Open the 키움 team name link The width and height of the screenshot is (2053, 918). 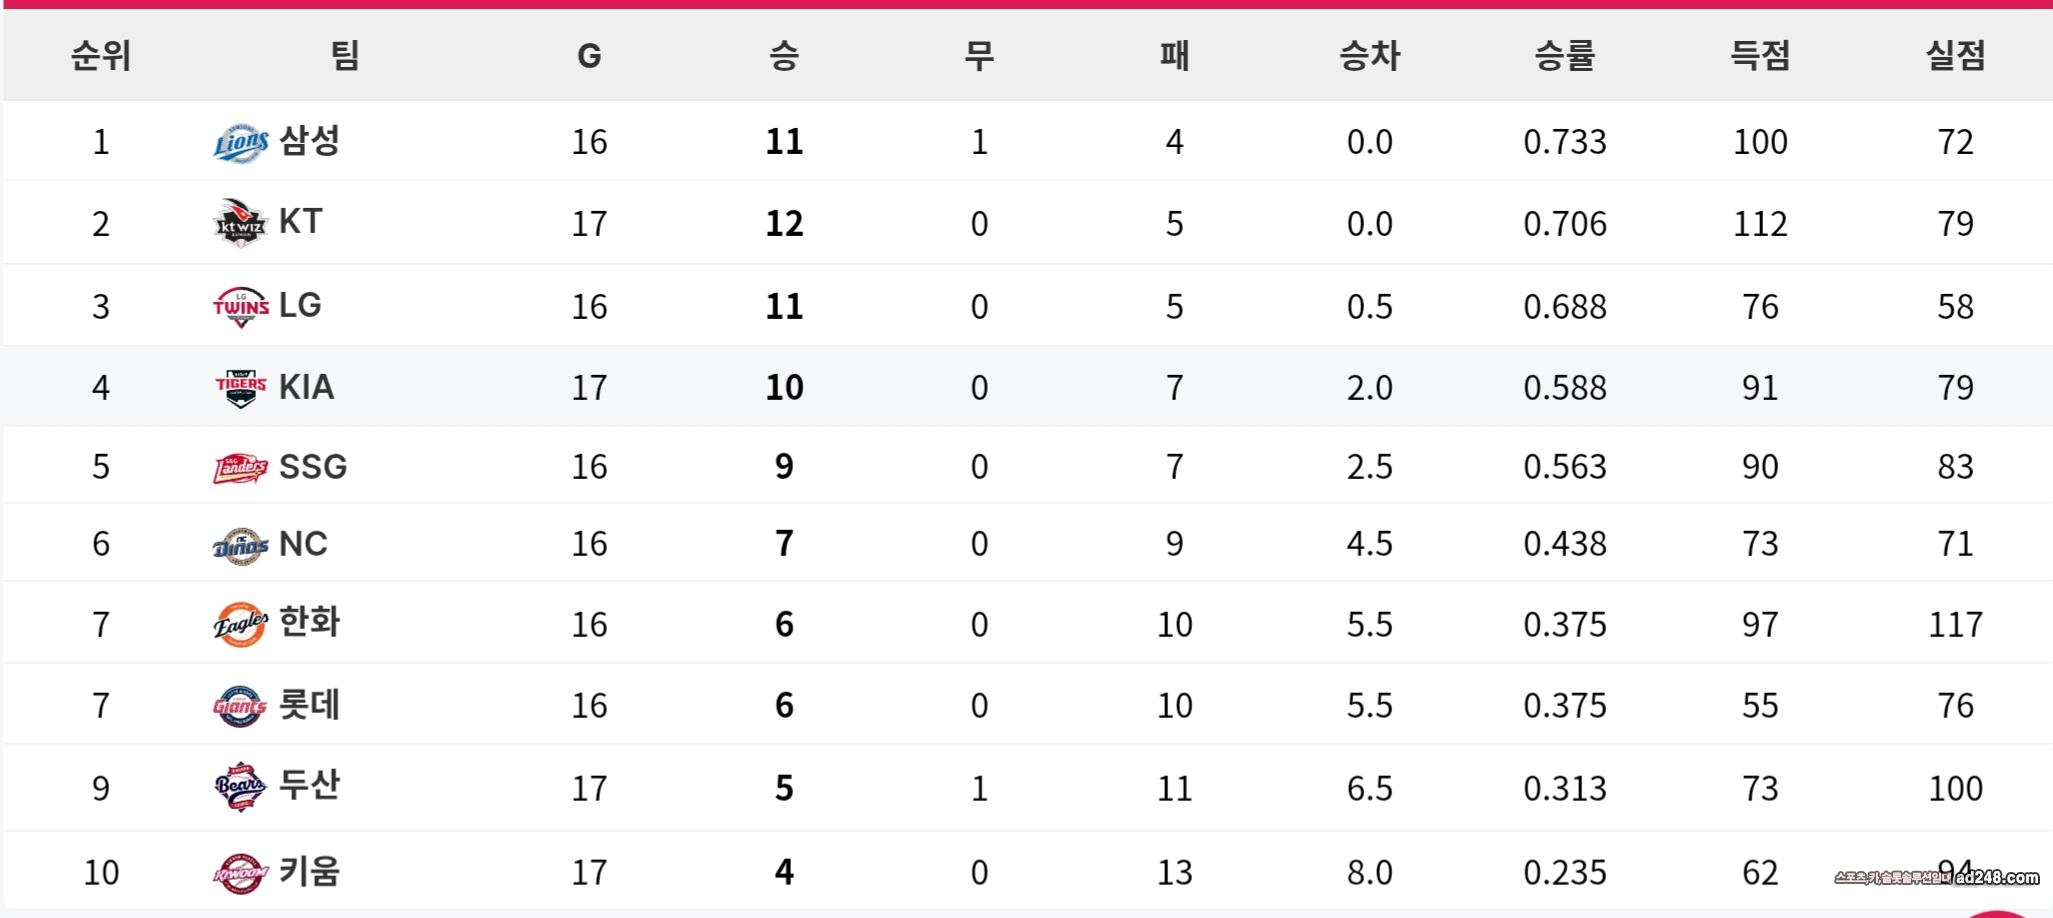[309, 871]
